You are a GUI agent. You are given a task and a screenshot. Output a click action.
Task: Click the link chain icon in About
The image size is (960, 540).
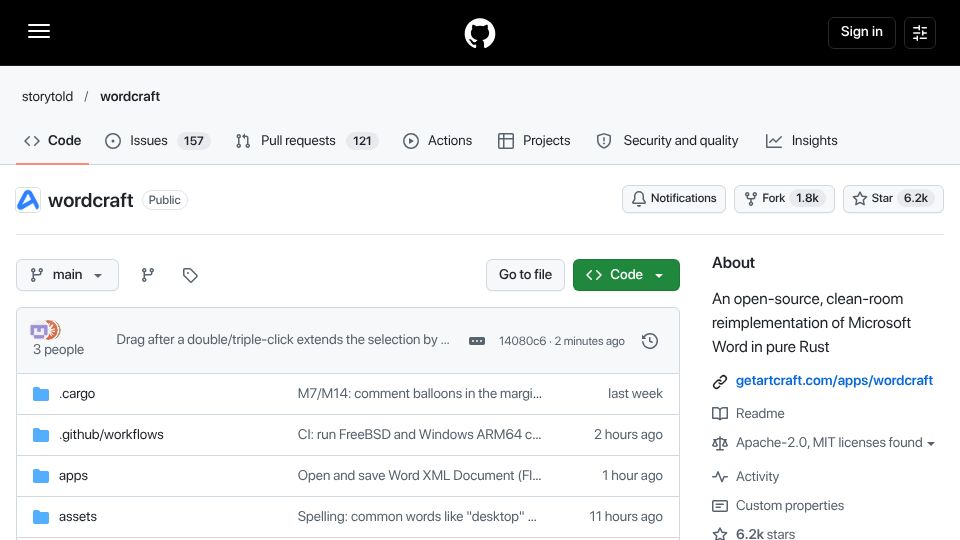tap(720, 381)
